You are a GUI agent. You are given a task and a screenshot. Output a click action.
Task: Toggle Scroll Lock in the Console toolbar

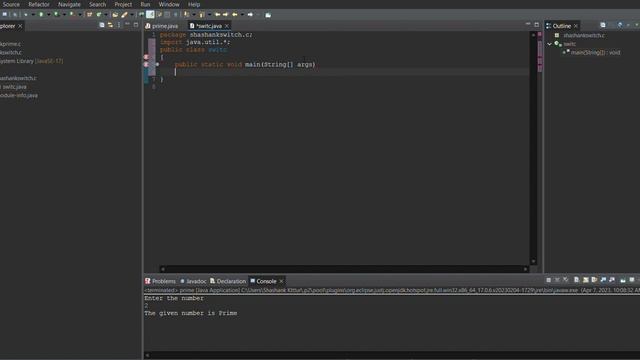585,280
